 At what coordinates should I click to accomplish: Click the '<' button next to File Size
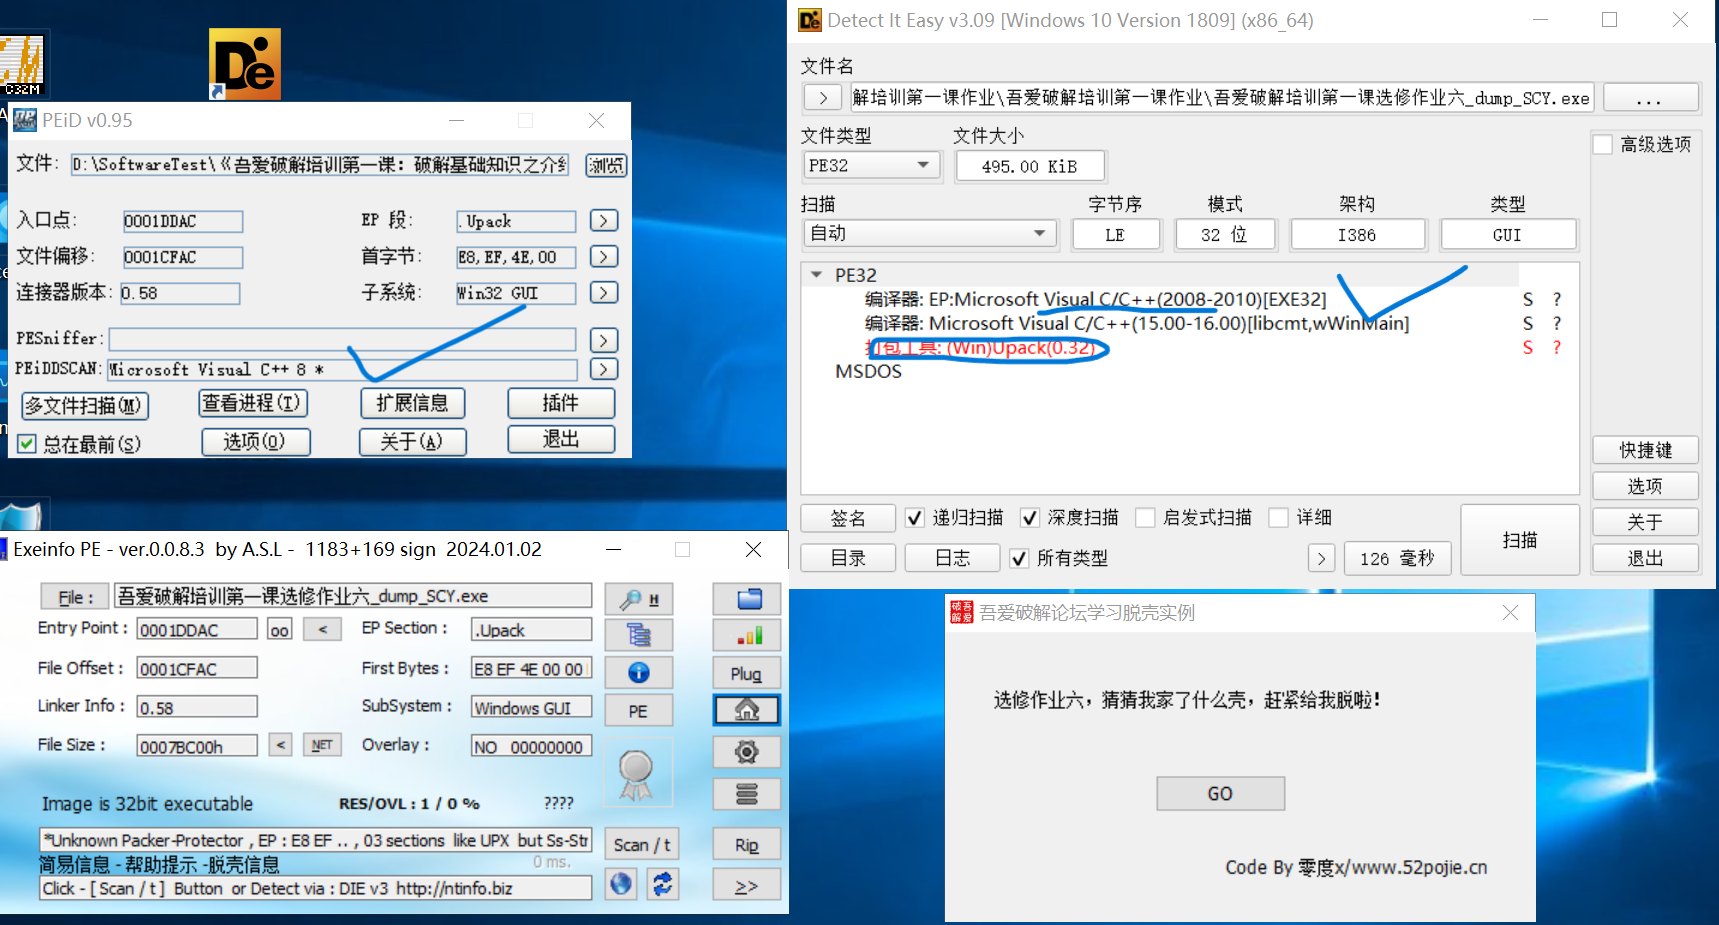[x=281, y=745]
